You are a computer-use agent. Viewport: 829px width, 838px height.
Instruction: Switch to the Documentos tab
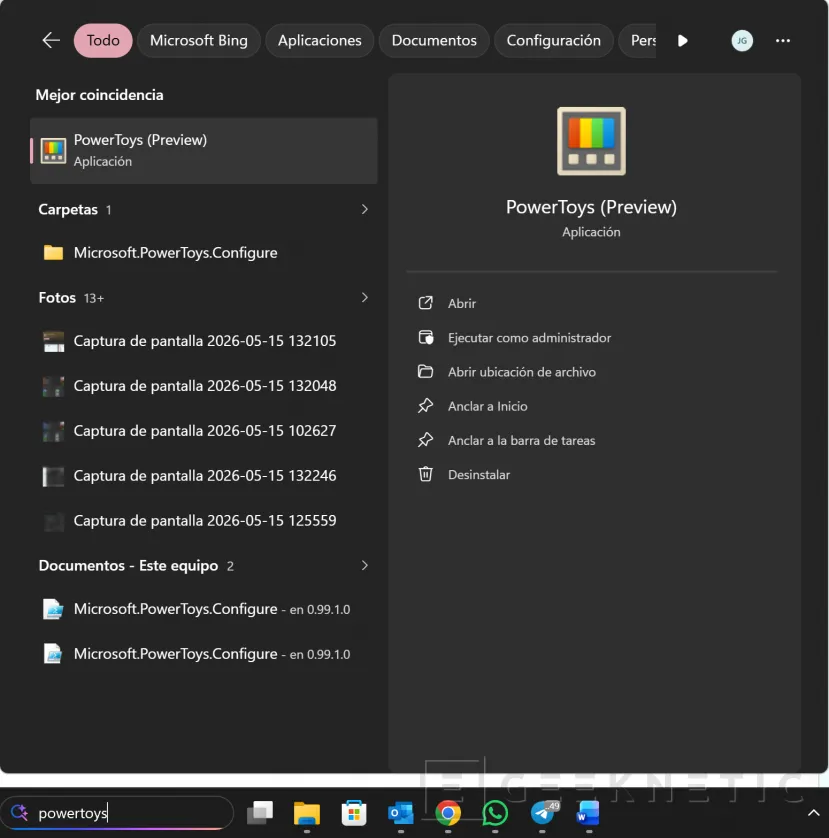pyautogui.click(x=433, y=41)
